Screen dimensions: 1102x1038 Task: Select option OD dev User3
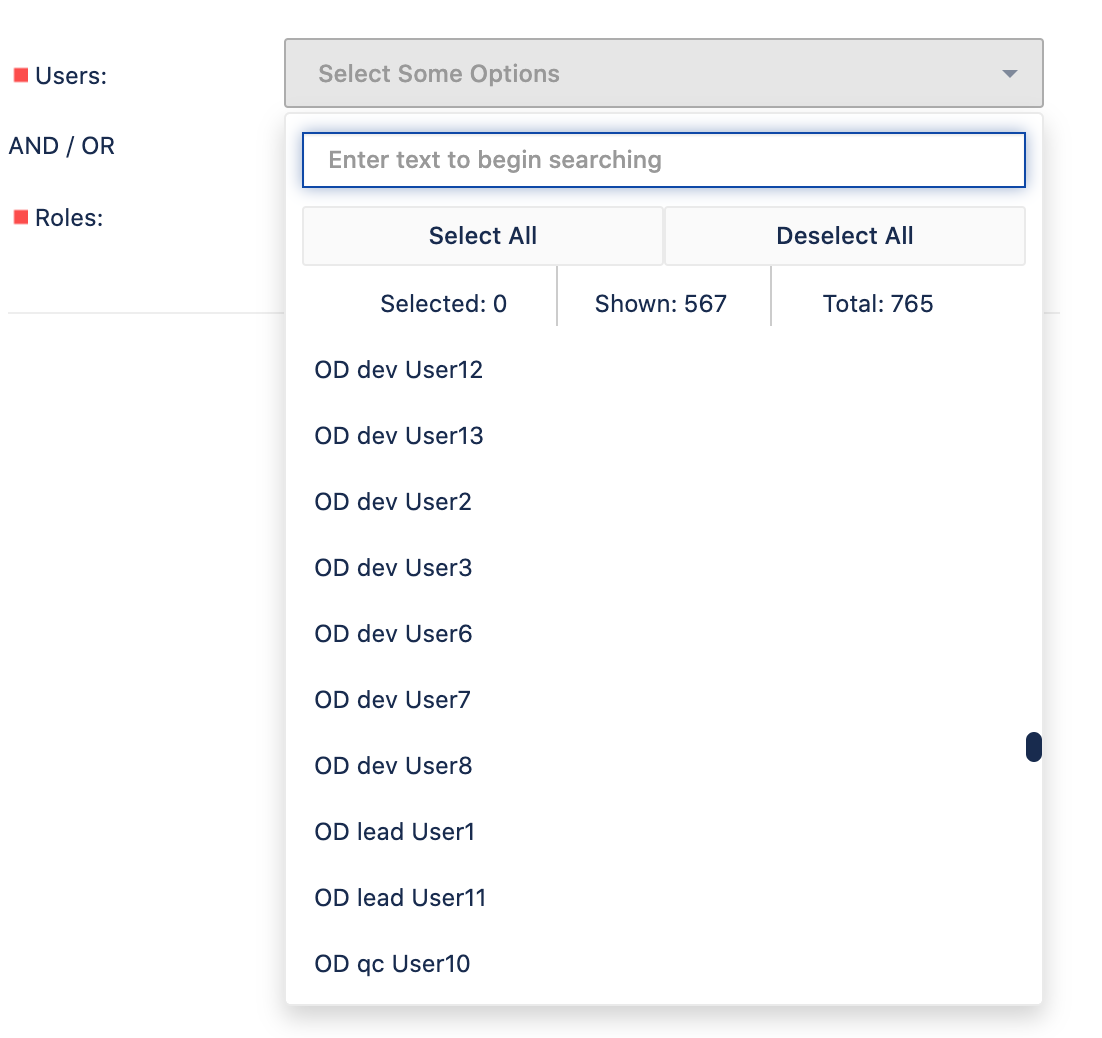tap(663, 568)
